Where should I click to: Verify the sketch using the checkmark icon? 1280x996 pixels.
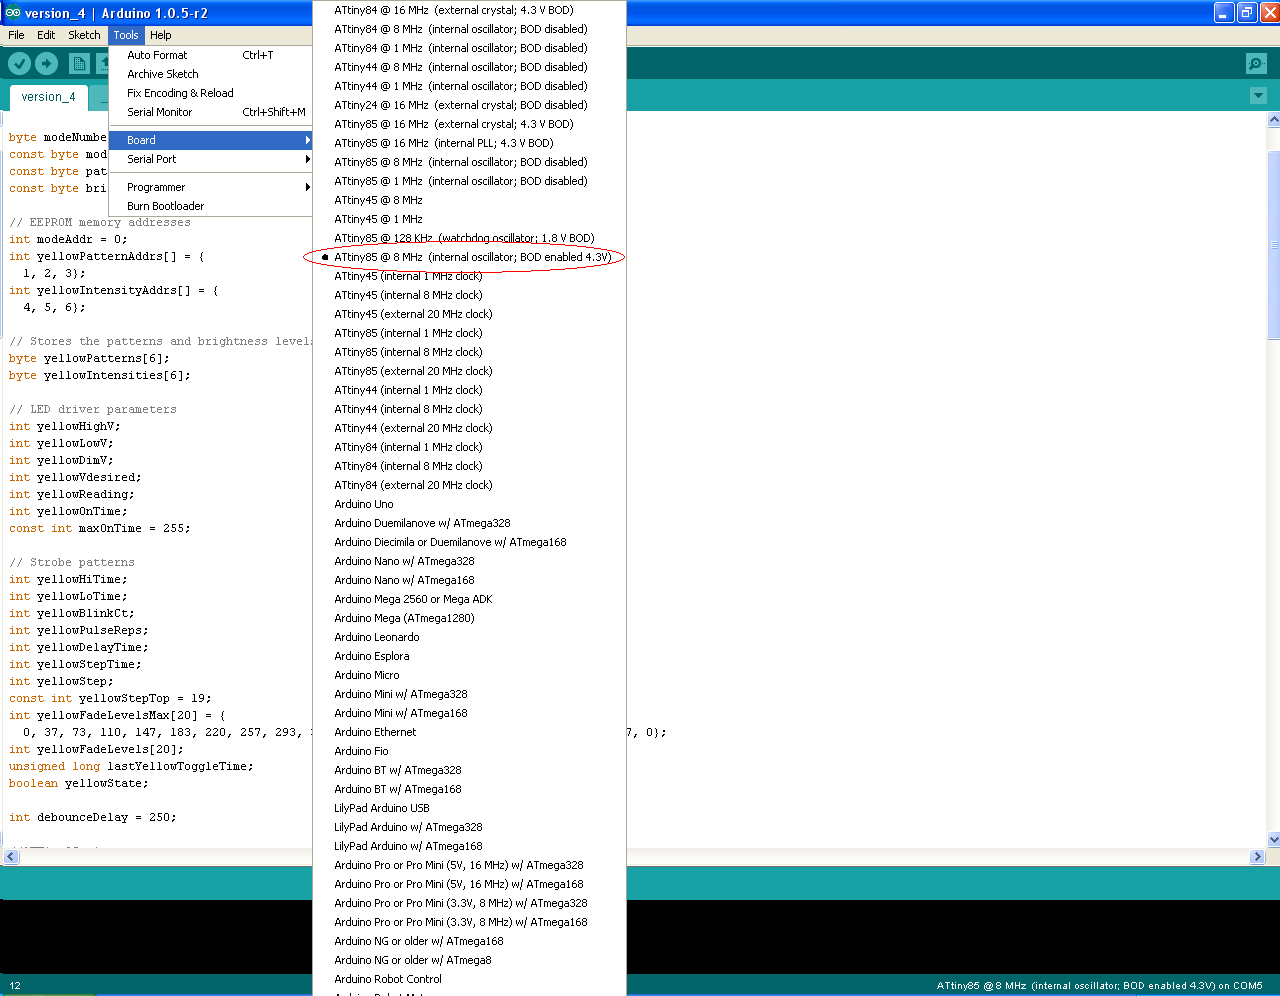point(20,63)
